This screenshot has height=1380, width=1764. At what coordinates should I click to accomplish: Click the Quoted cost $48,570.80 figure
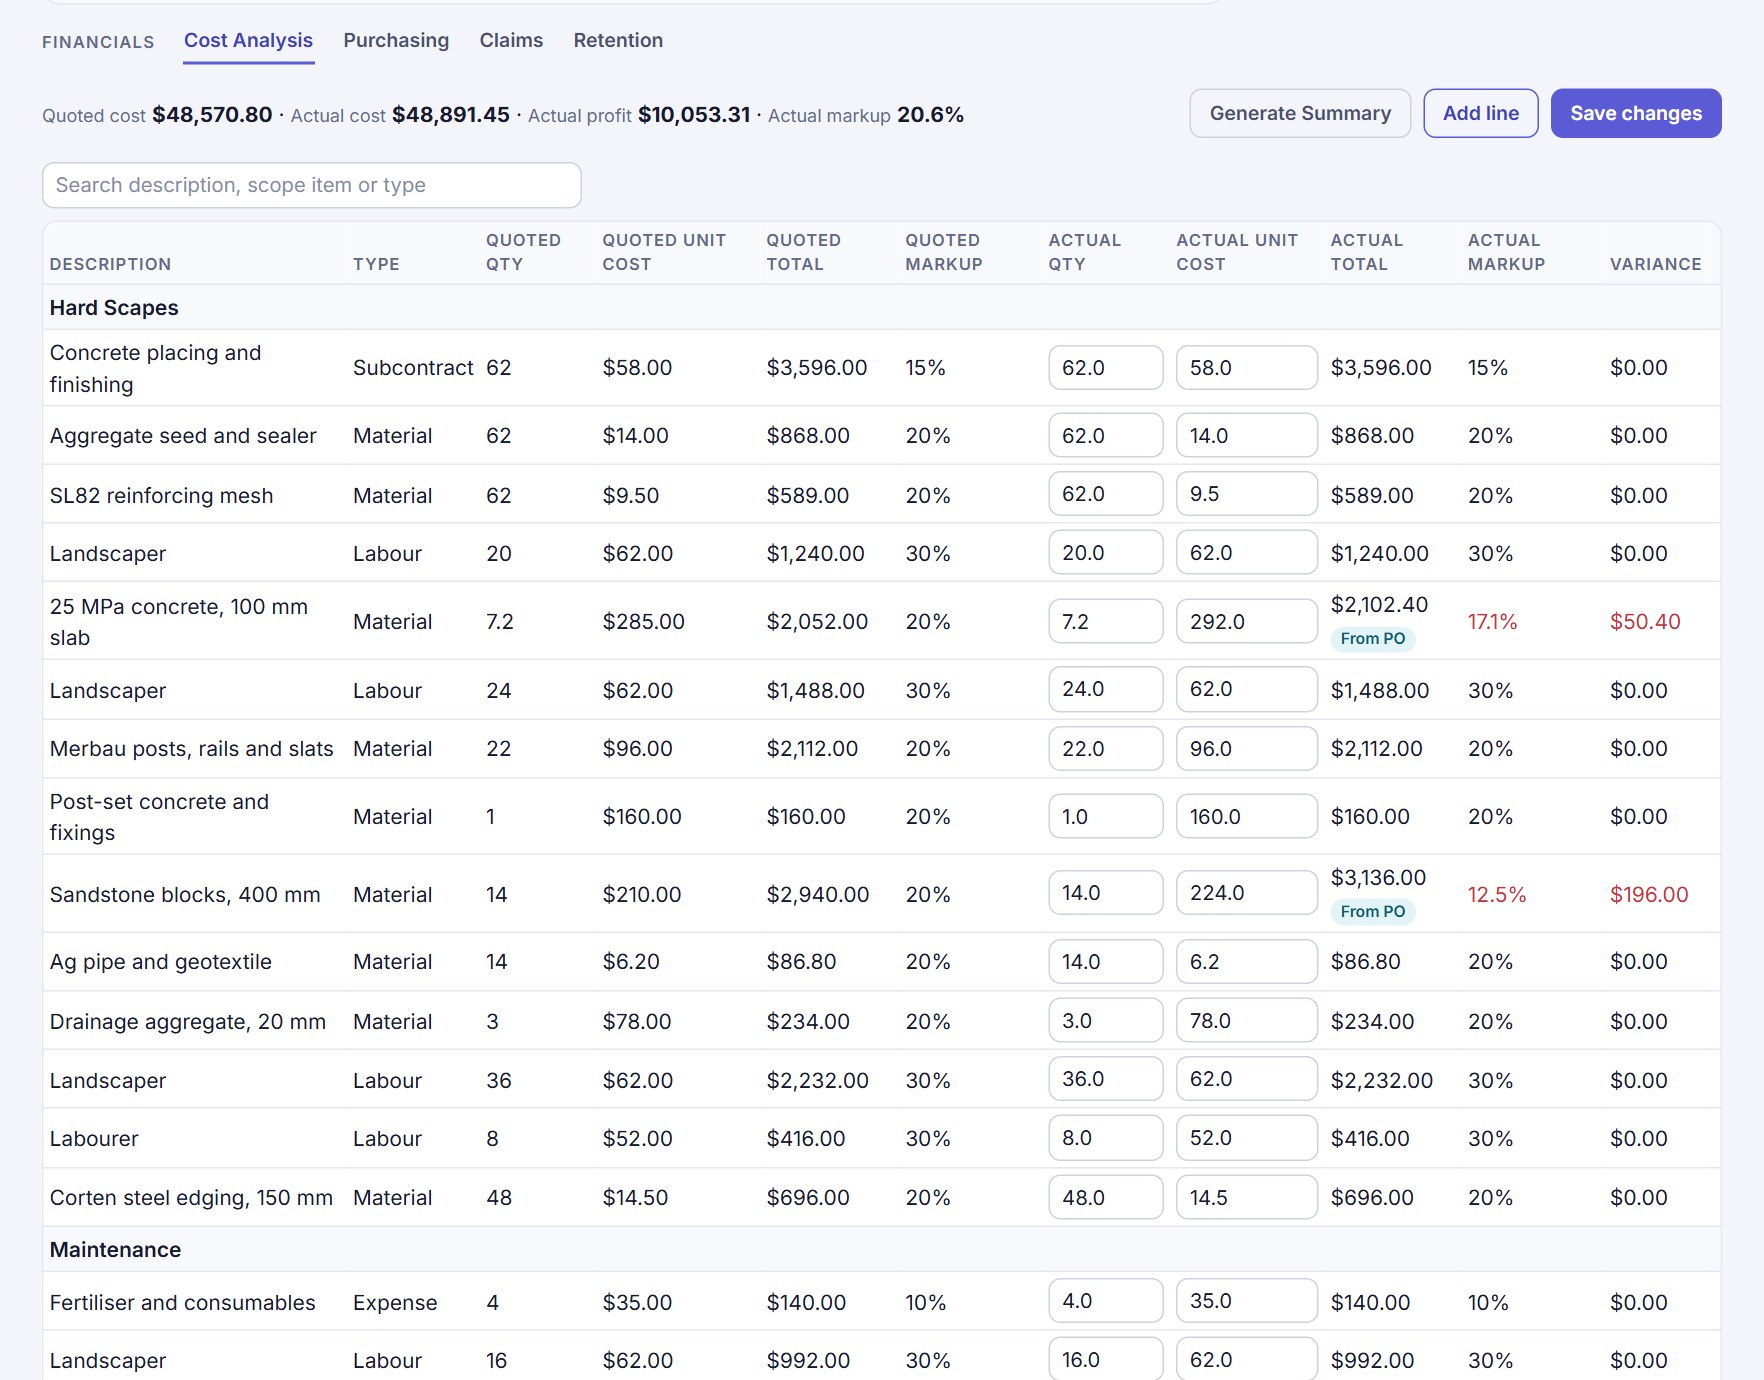pyautogui.click(x=212, y=115)
